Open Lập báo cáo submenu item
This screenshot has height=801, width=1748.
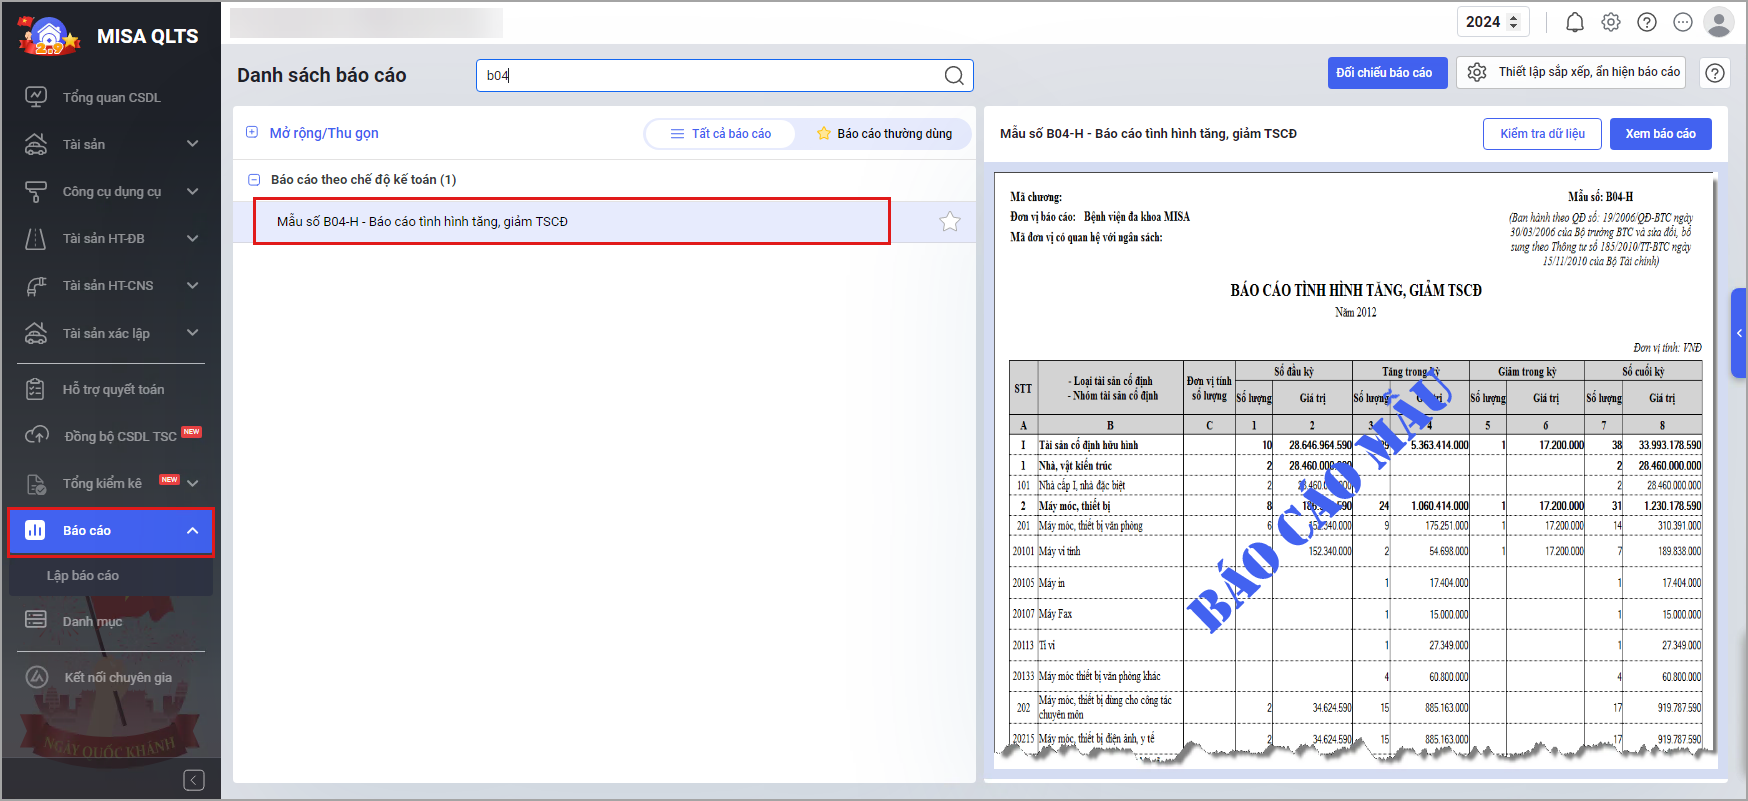112,576
